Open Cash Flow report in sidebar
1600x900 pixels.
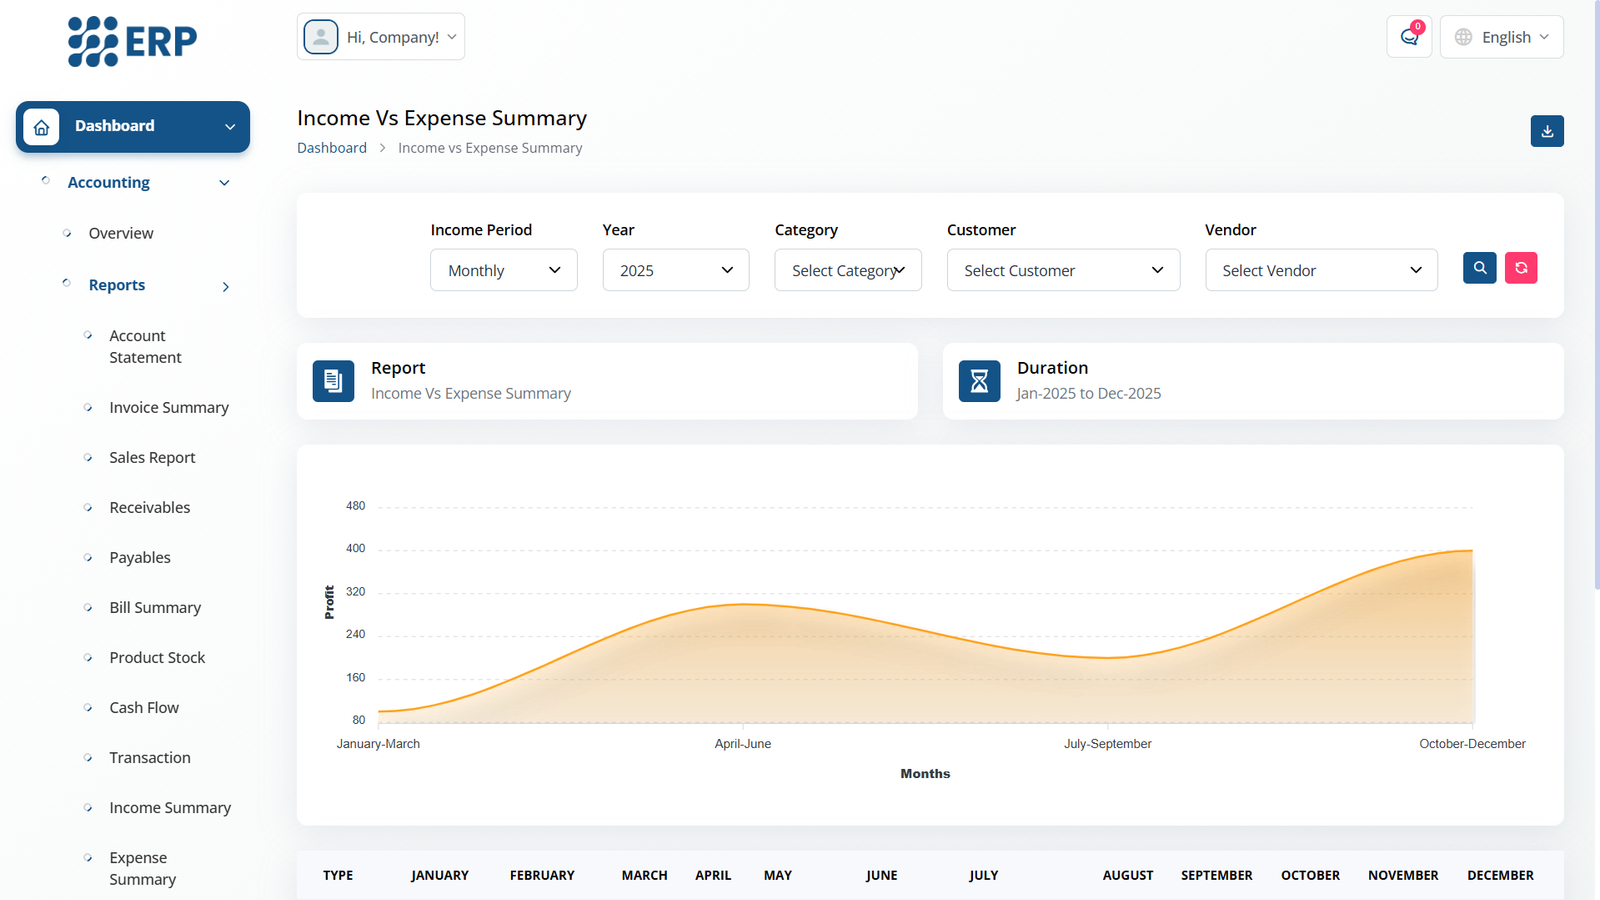[x=144, y=708]
